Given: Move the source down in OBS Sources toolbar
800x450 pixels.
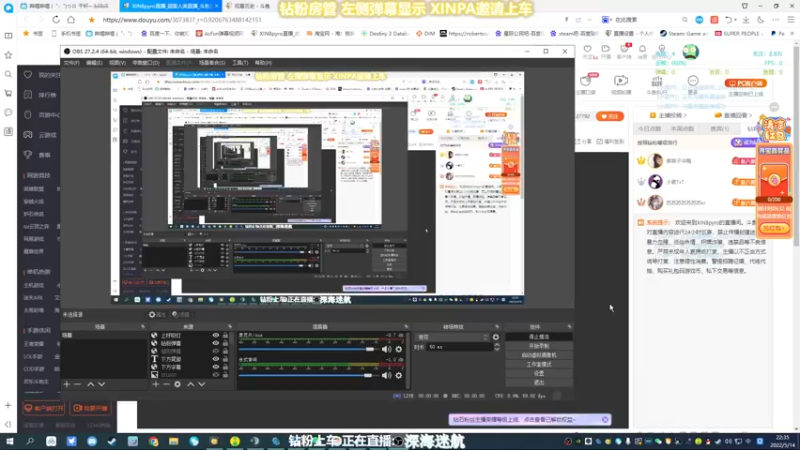Looking at the screenshot, I should point(202,384).
